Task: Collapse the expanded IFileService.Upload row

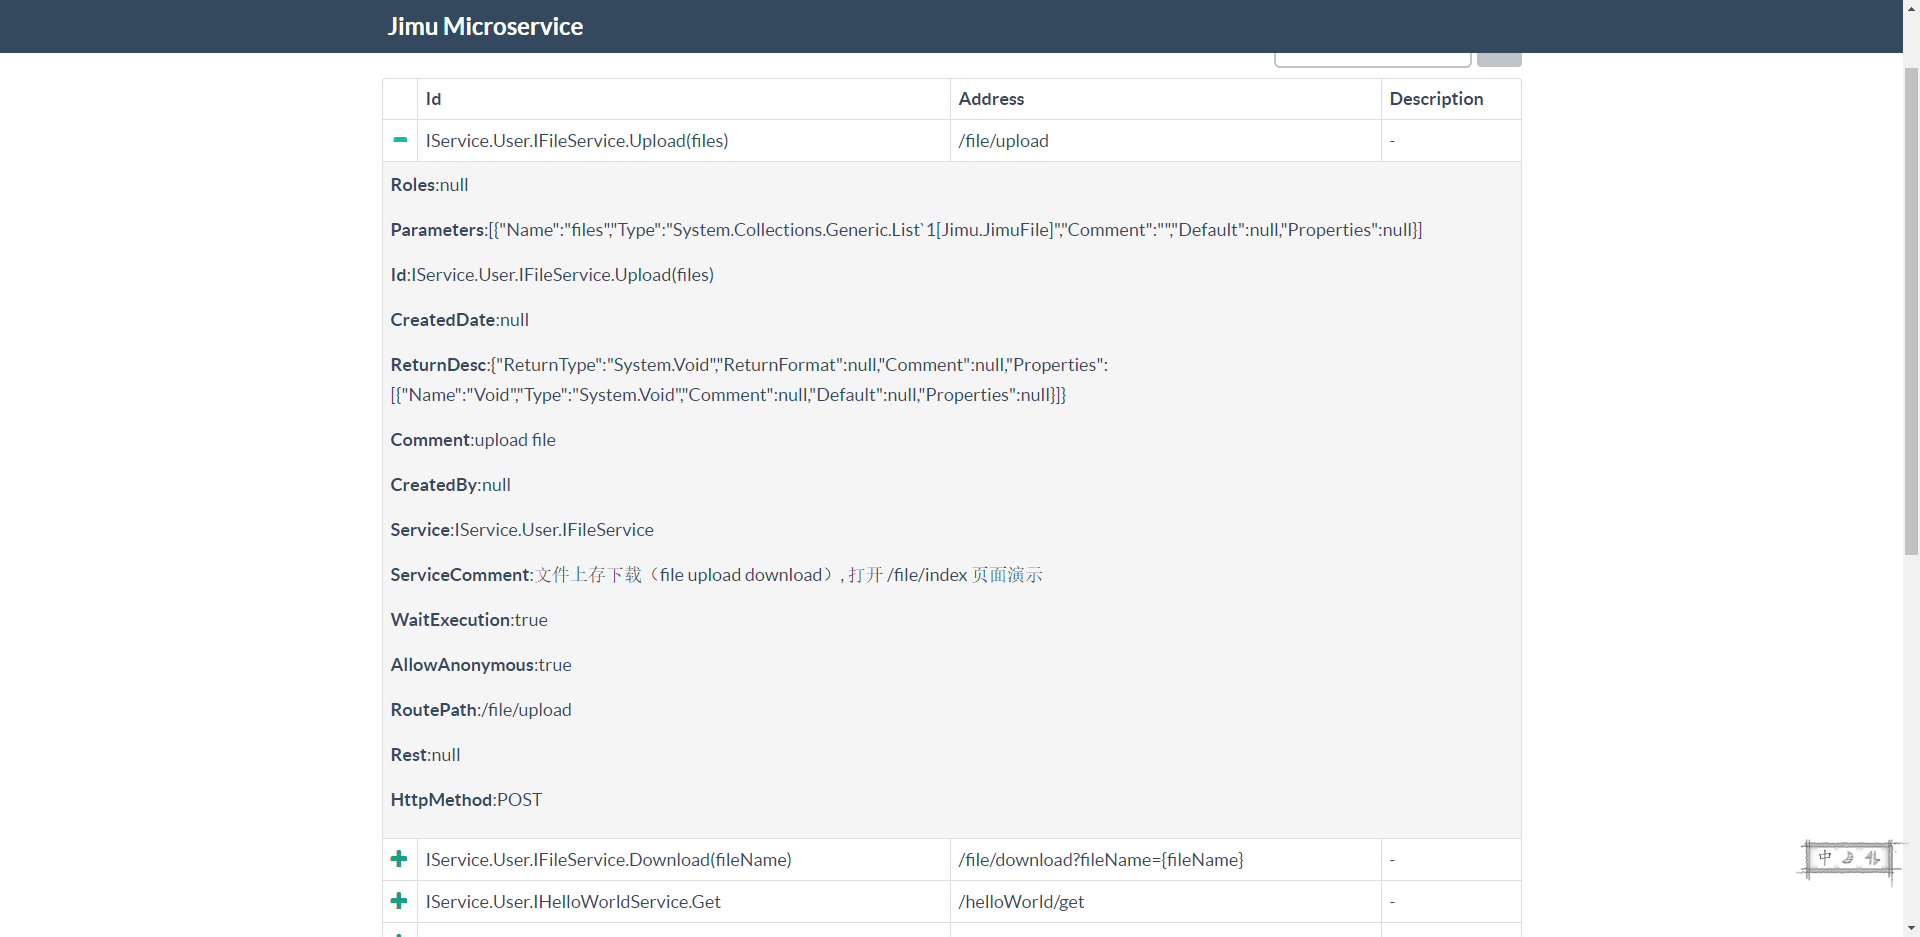Action: (x=400, y=140)
